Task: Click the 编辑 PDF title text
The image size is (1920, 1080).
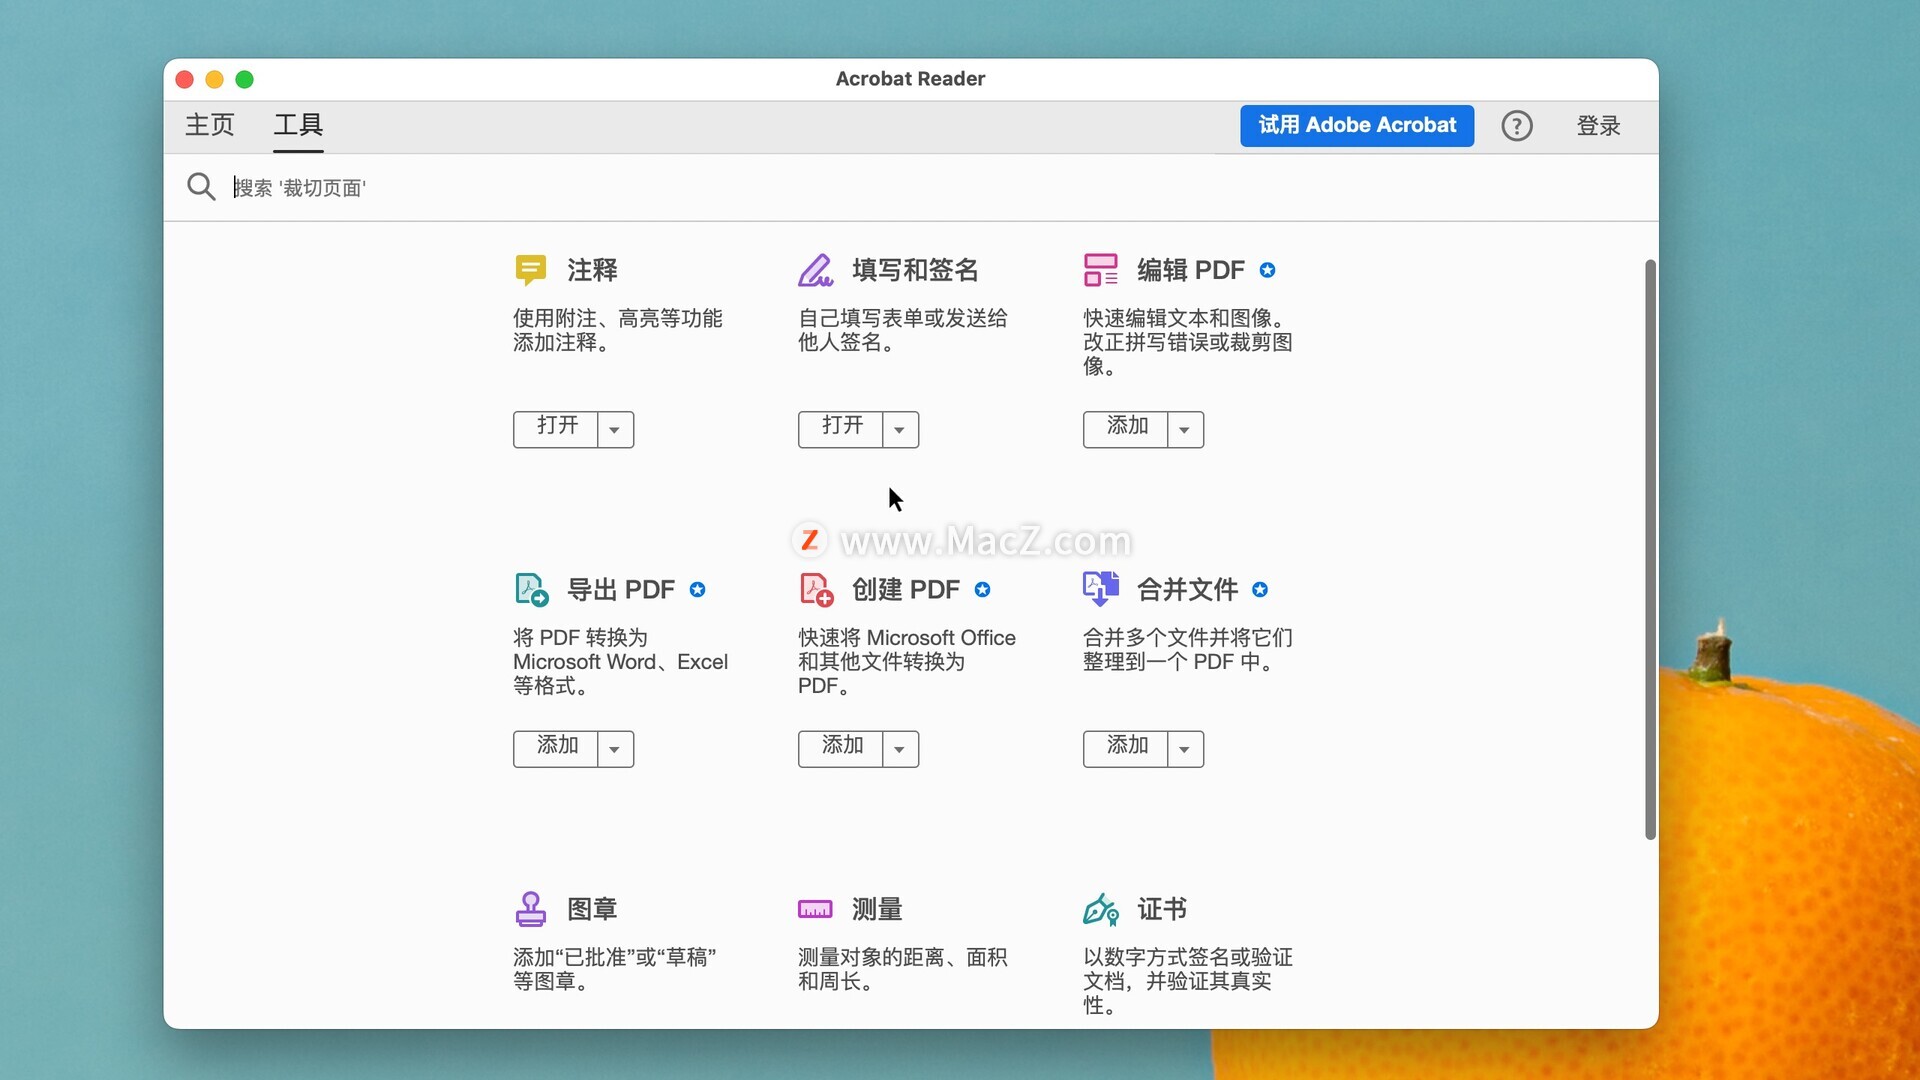Action: 1191,270
